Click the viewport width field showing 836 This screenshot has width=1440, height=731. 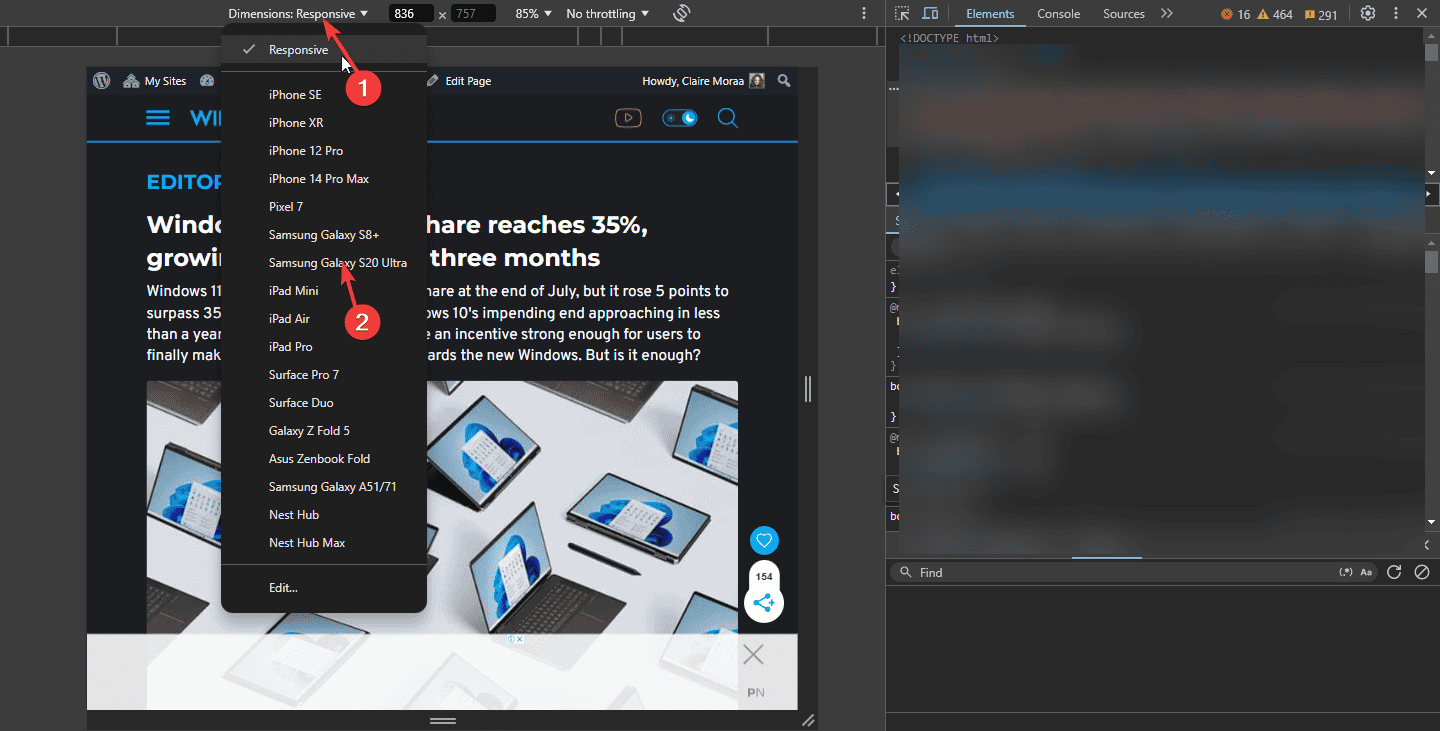pyautogui.click(x=411, y=14)
